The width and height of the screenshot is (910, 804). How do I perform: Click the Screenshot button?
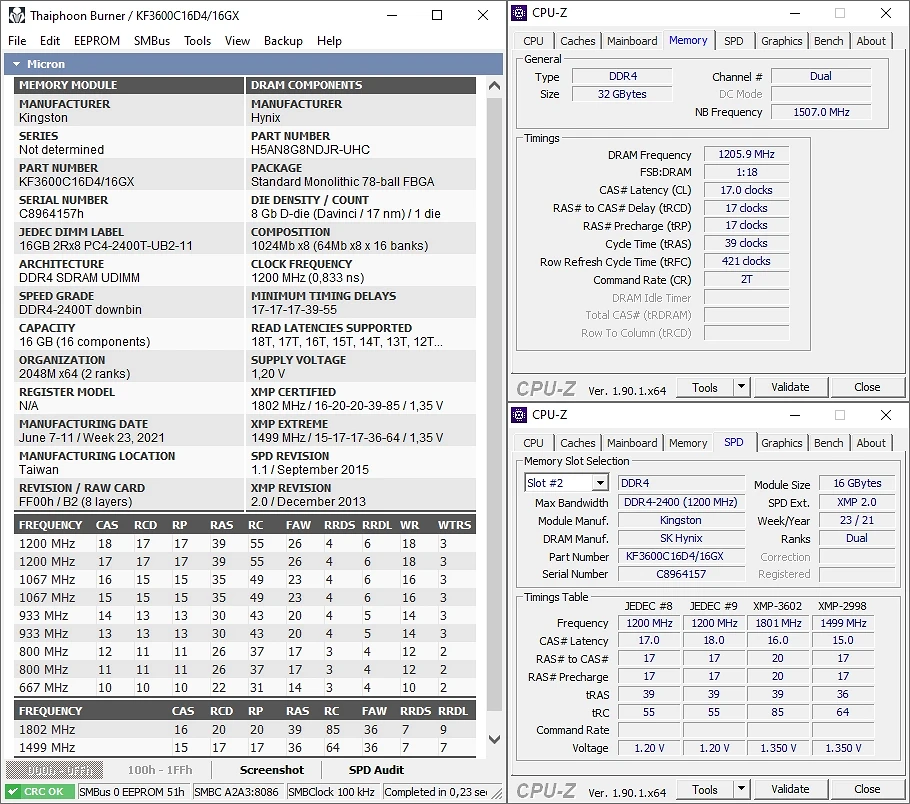click(271, 770)
